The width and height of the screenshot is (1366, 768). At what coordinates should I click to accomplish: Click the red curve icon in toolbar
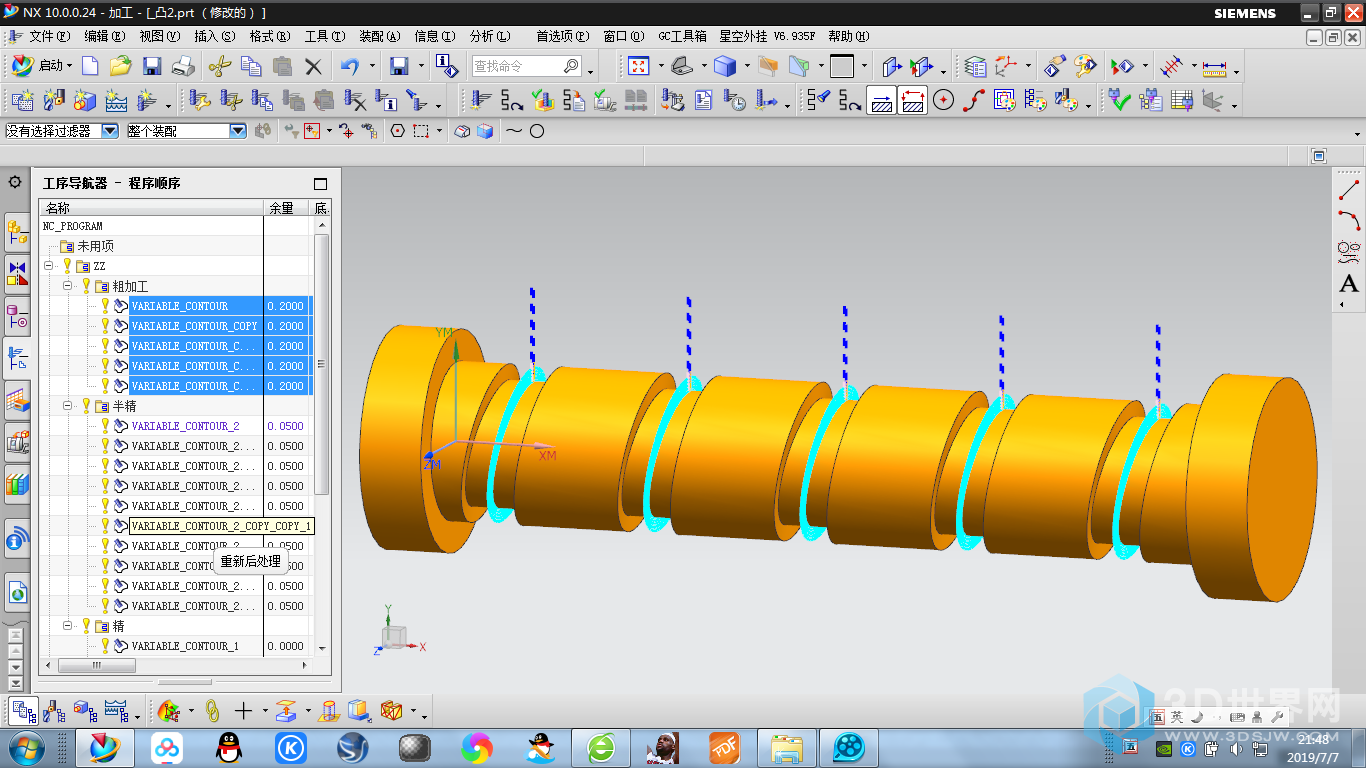click(x=974, y=100)
